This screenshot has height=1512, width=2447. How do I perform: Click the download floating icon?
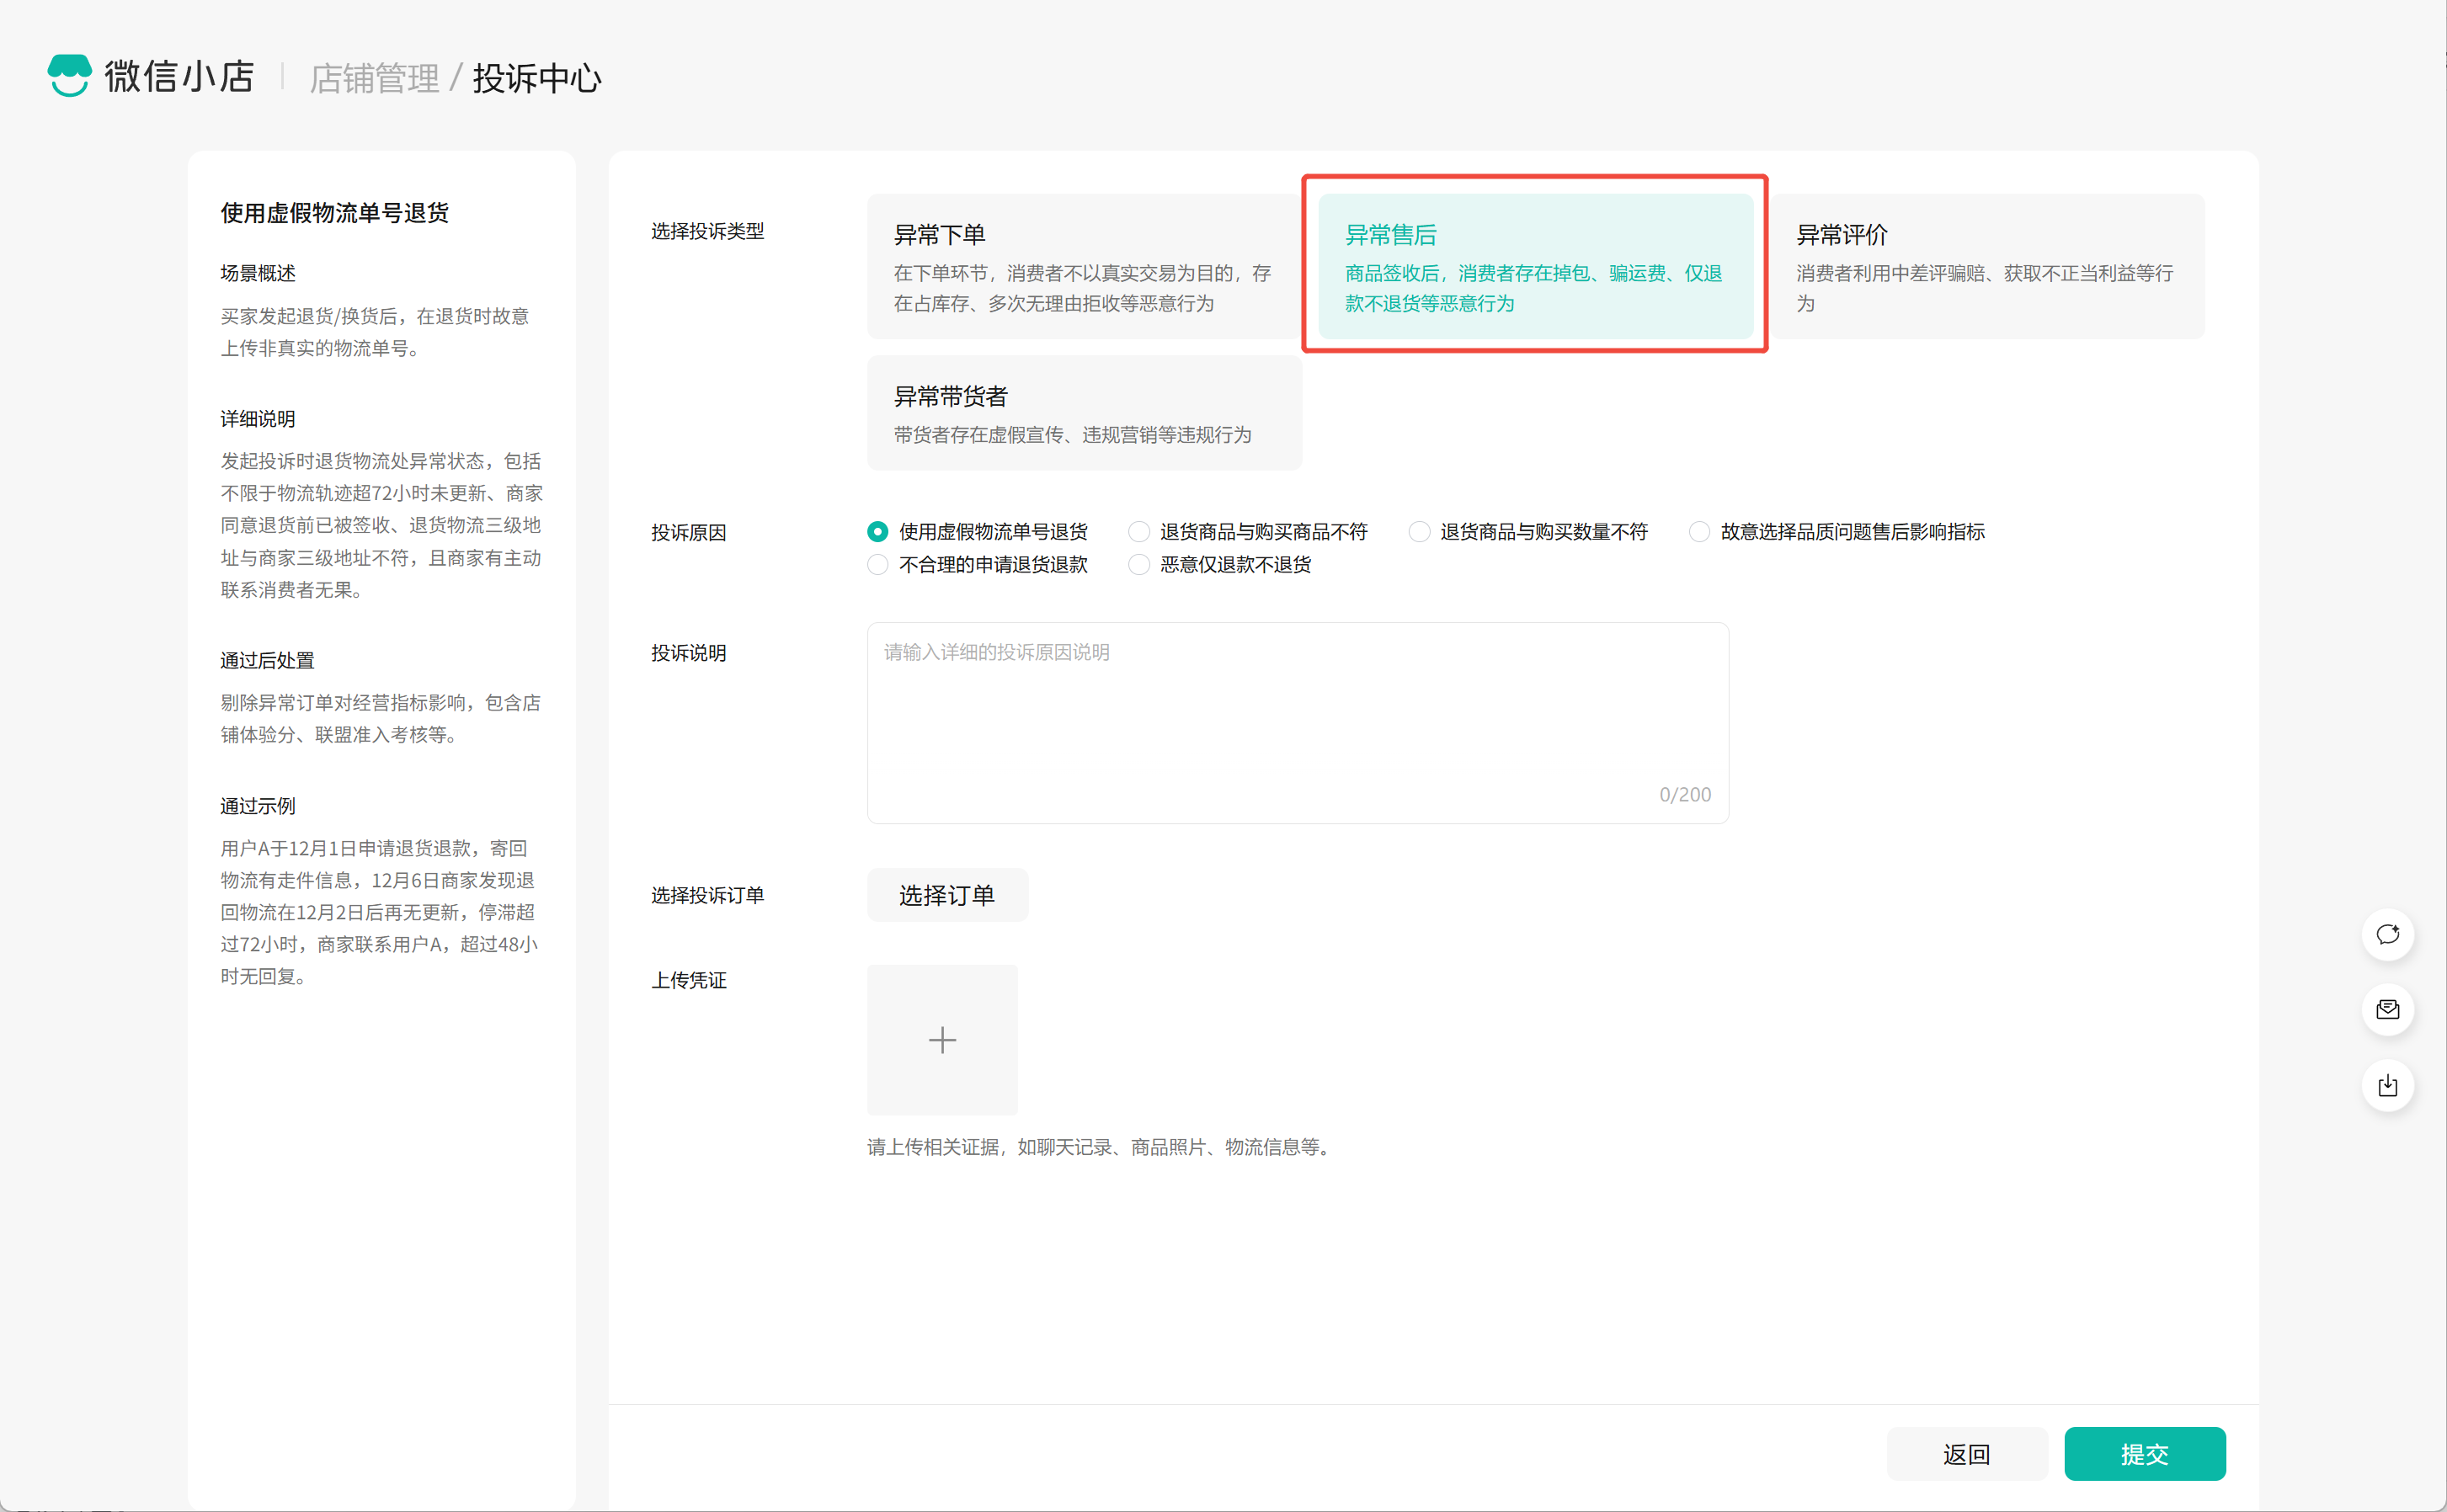click(x=2387, y=1085)
